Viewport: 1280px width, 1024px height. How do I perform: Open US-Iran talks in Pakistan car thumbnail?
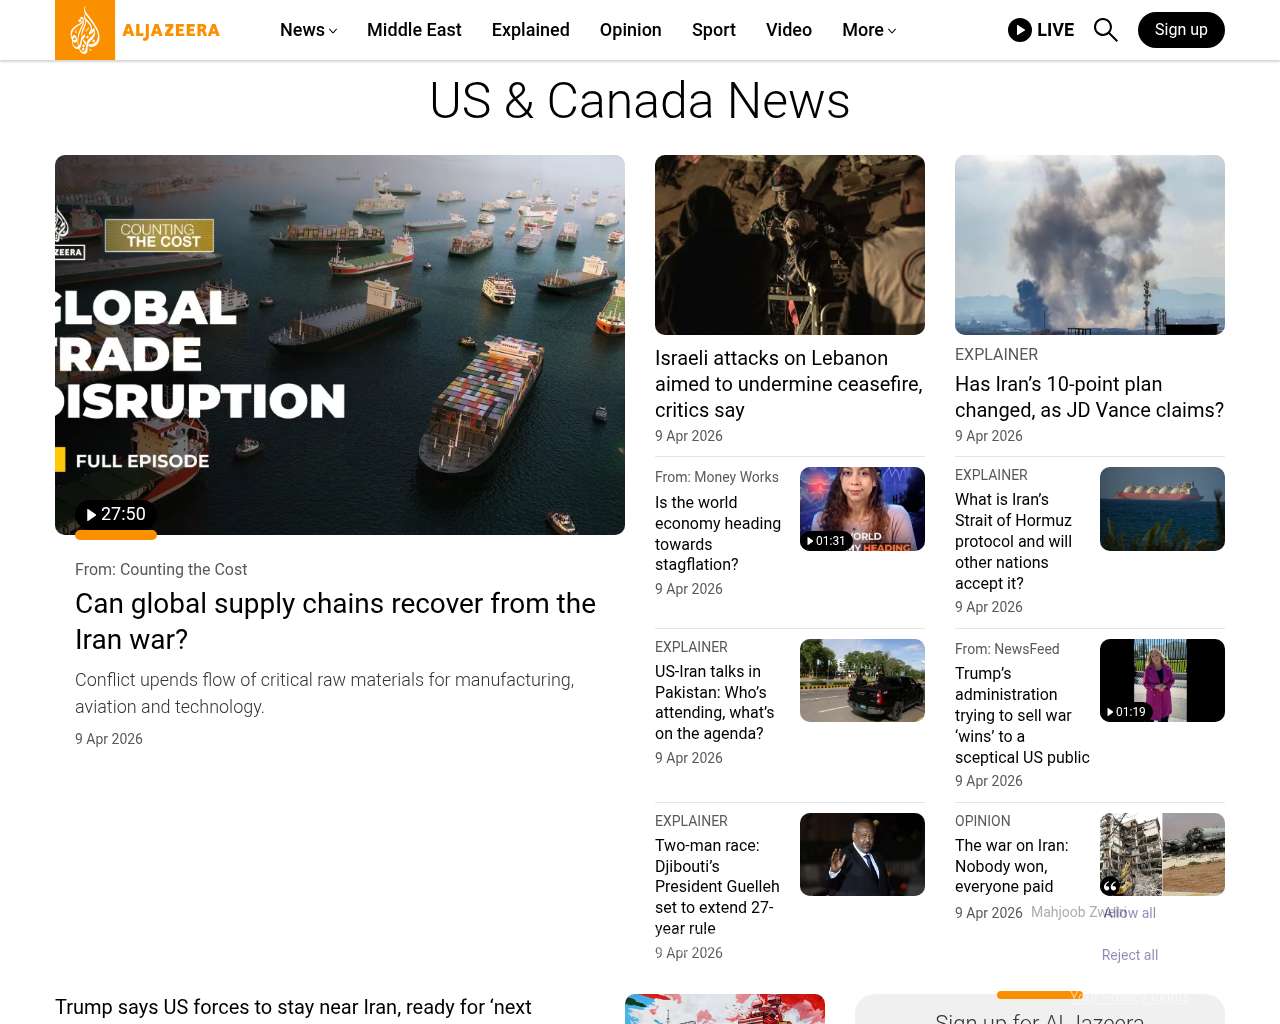tap(862, 681)
